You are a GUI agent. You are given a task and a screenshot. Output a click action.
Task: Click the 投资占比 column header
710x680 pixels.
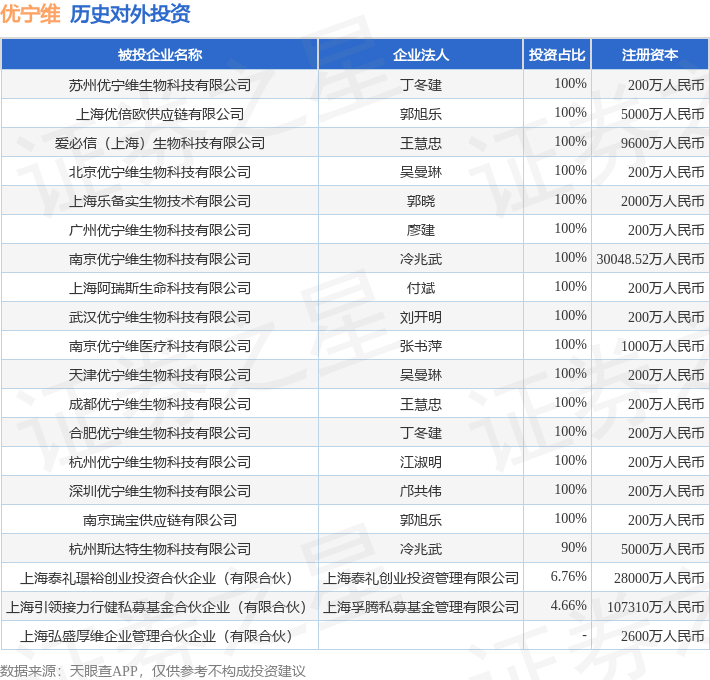557,55
